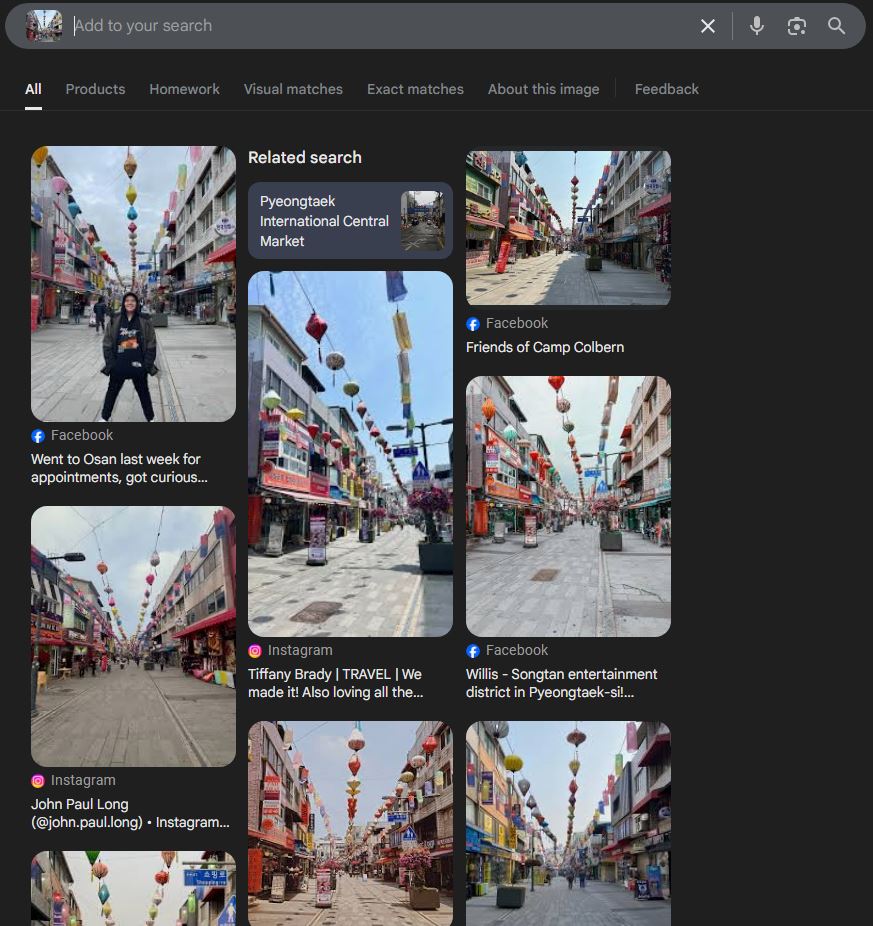Click Instagram icon above Tiffany Brady result
This screenshot has height=926, width=873.
(255, 651)
